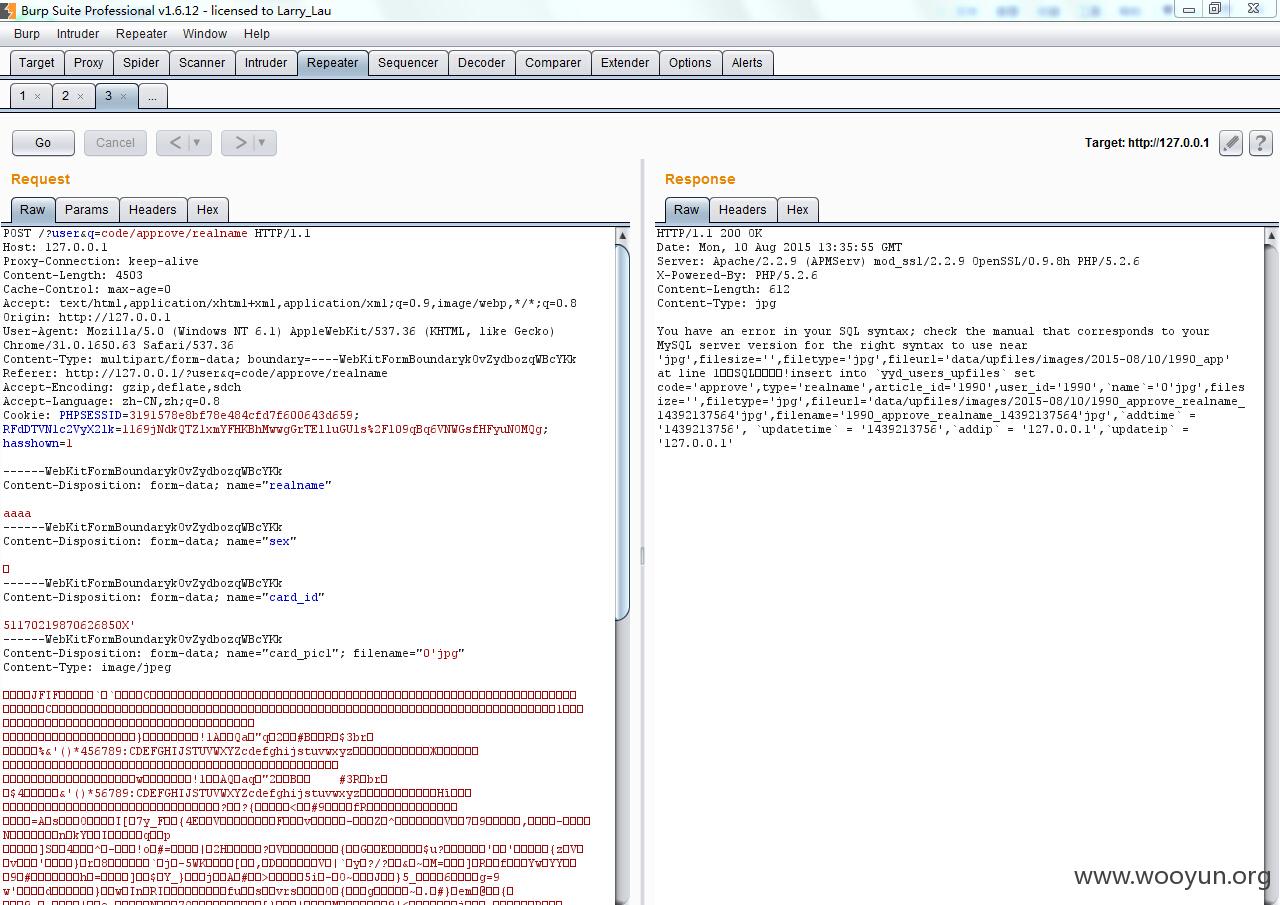Click the realname value aaaa

17,514
